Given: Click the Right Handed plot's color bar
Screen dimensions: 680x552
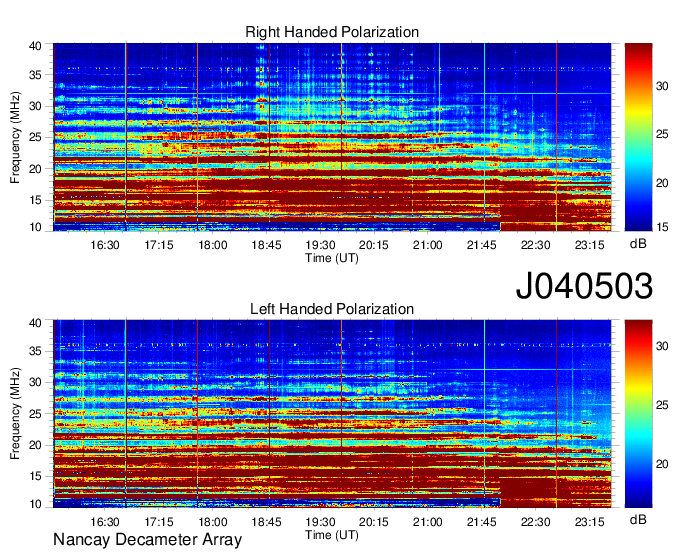Looking at the screenshot, I should 638,137.
